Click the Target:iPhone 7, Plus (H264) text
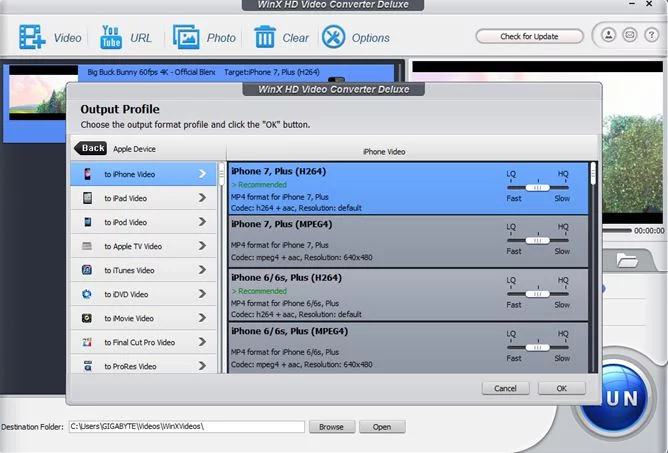The image size is (668, 453). click(272, 72)
